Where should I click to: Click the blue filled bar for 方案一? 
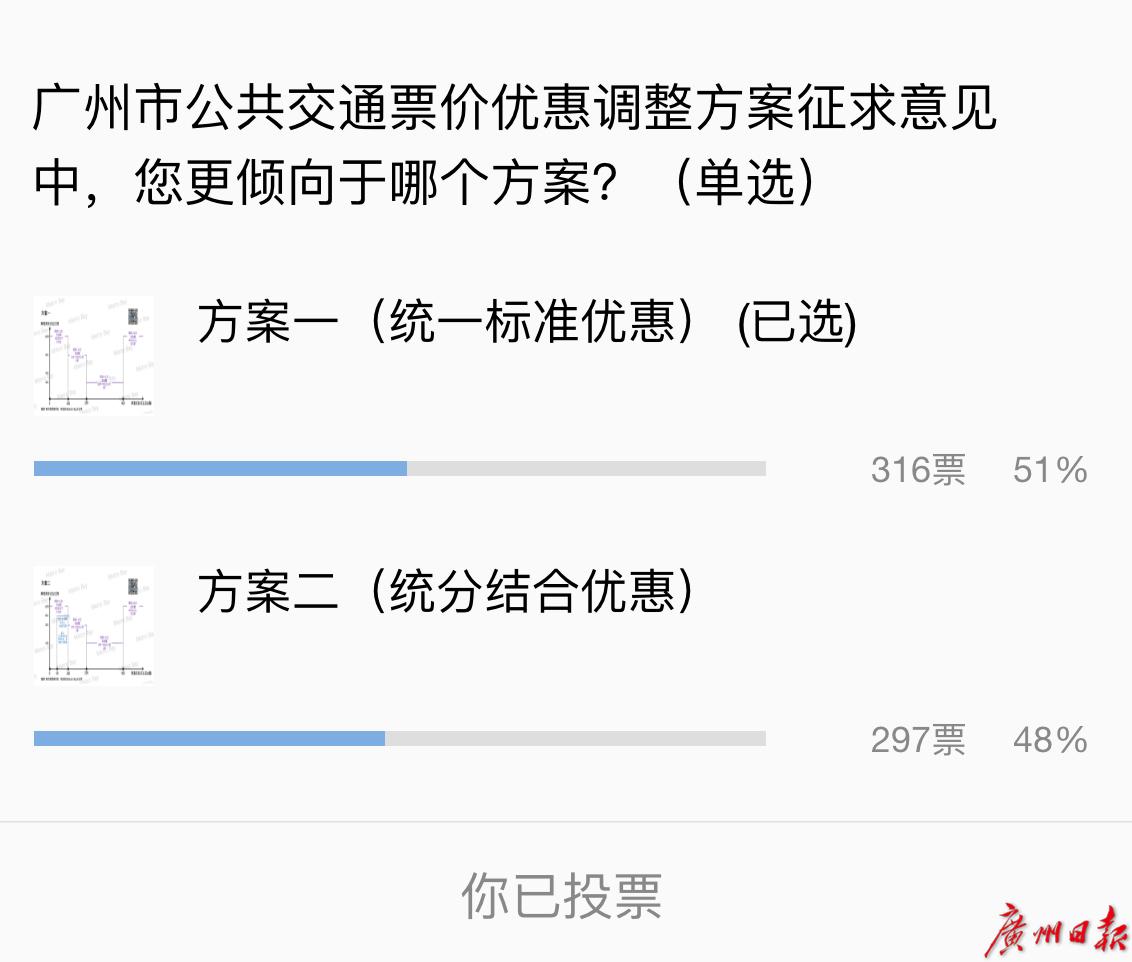pyautogui.click(x=220, y=469)
